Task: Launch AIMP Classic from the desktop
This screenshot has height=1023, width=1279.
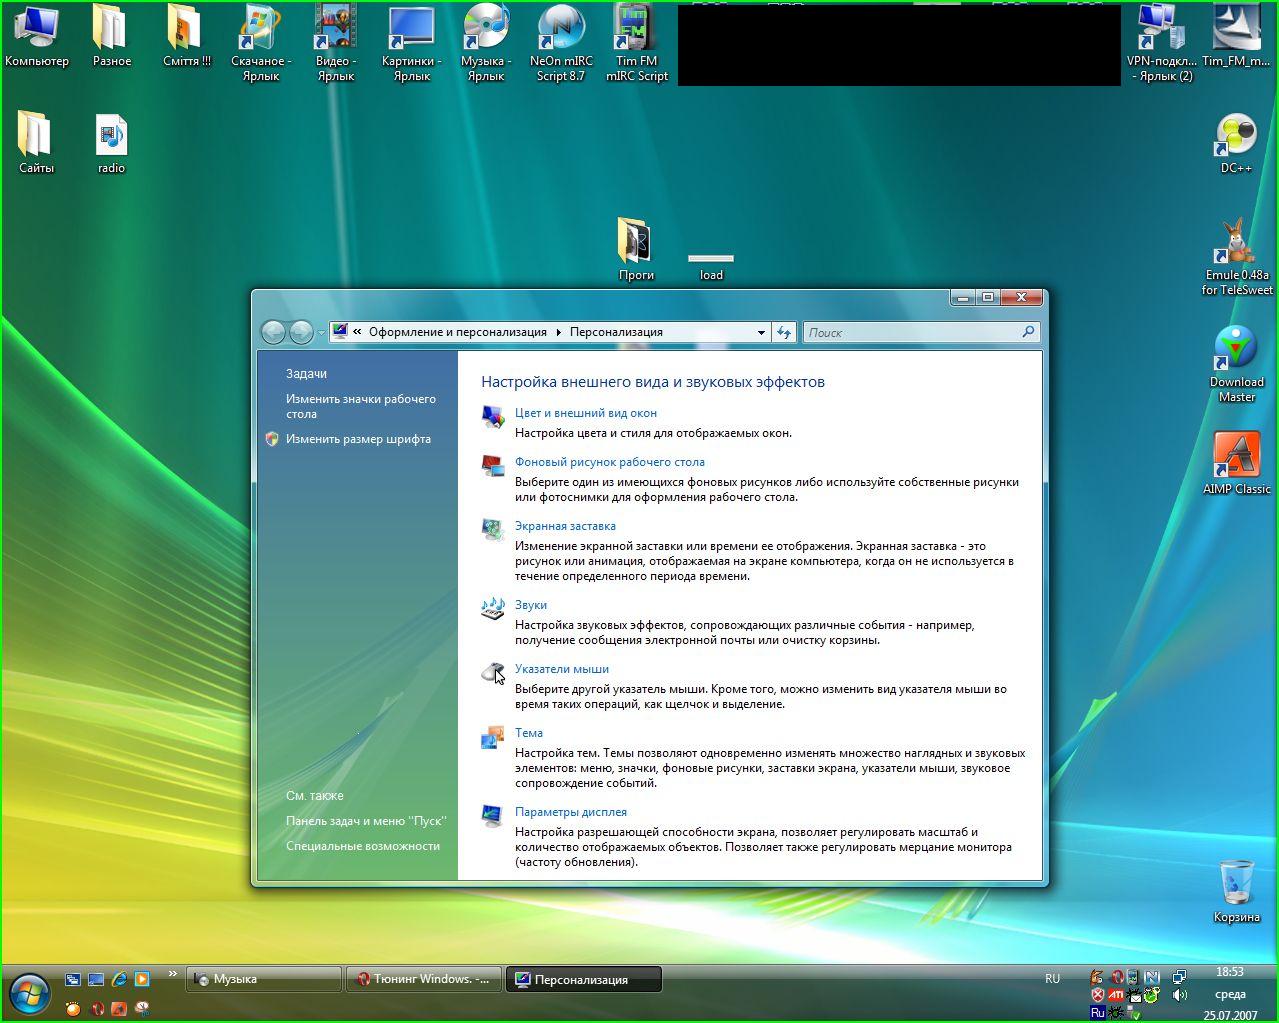Action: (x=1236, y=458)
